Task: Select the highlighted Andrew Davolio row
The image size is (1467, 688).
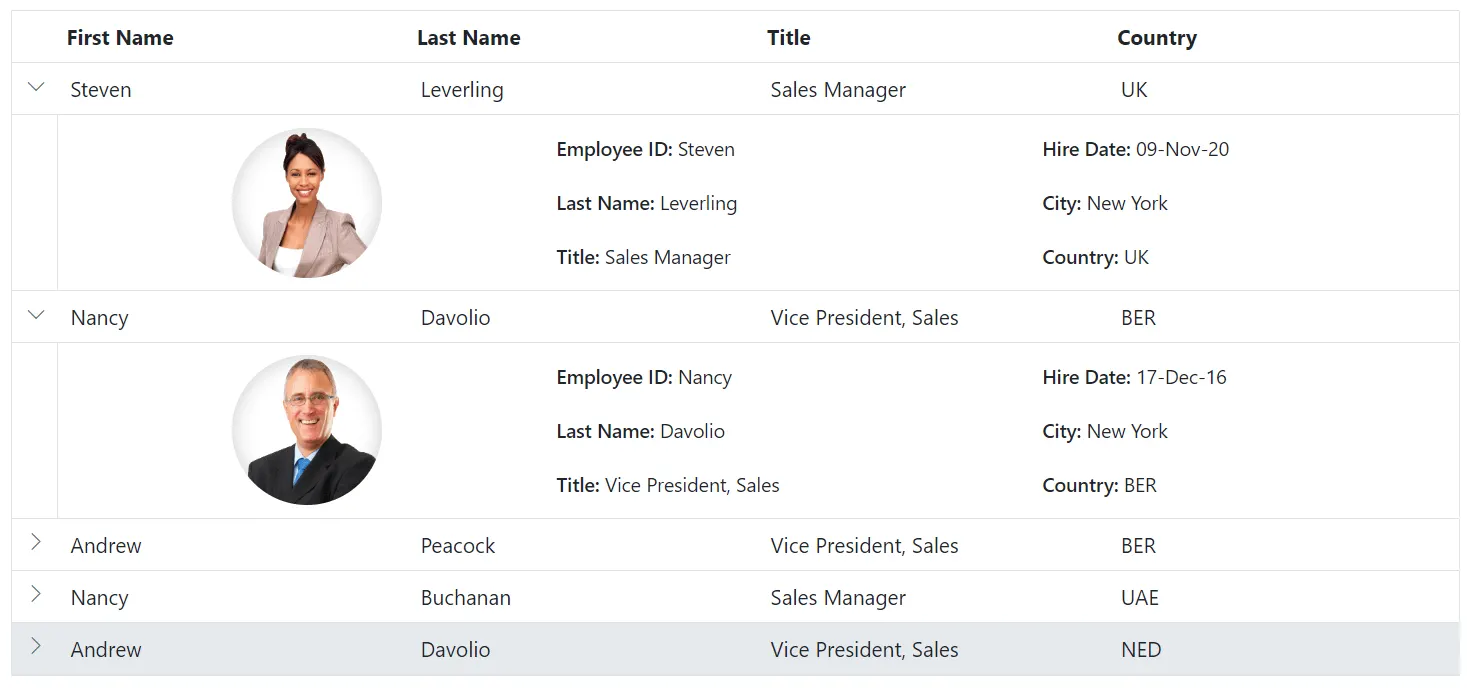Action: pos(700,649)
